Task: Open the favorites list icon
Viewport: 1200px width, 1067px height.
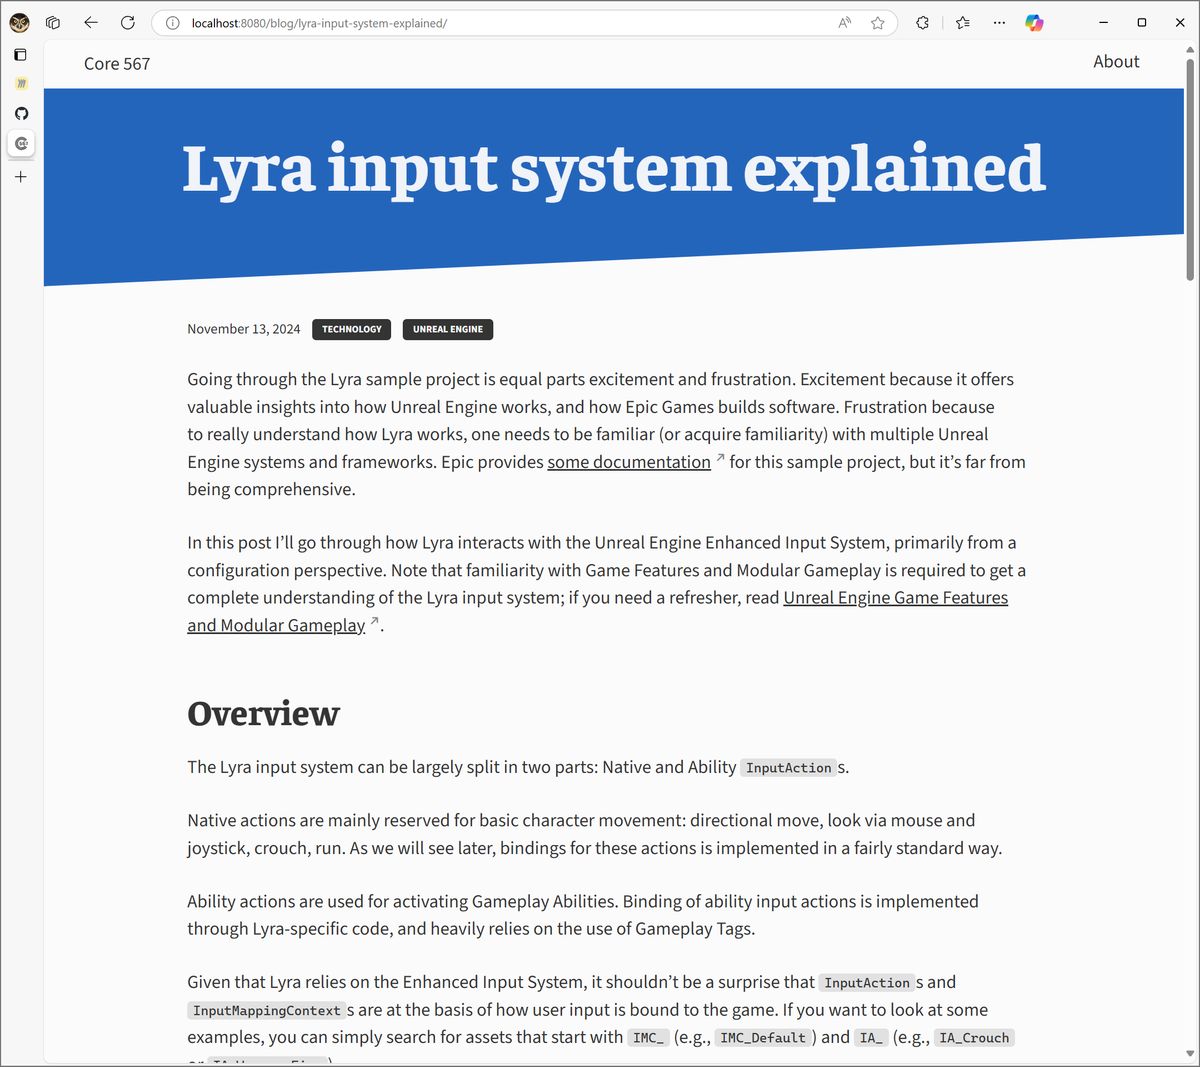Action: pyautogui.click(x=963, y=22)
